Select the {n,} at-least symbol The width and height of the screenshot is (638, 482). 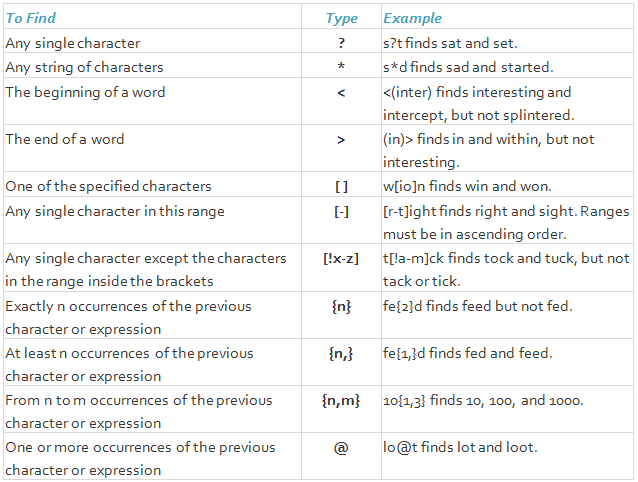click(341, 353)
